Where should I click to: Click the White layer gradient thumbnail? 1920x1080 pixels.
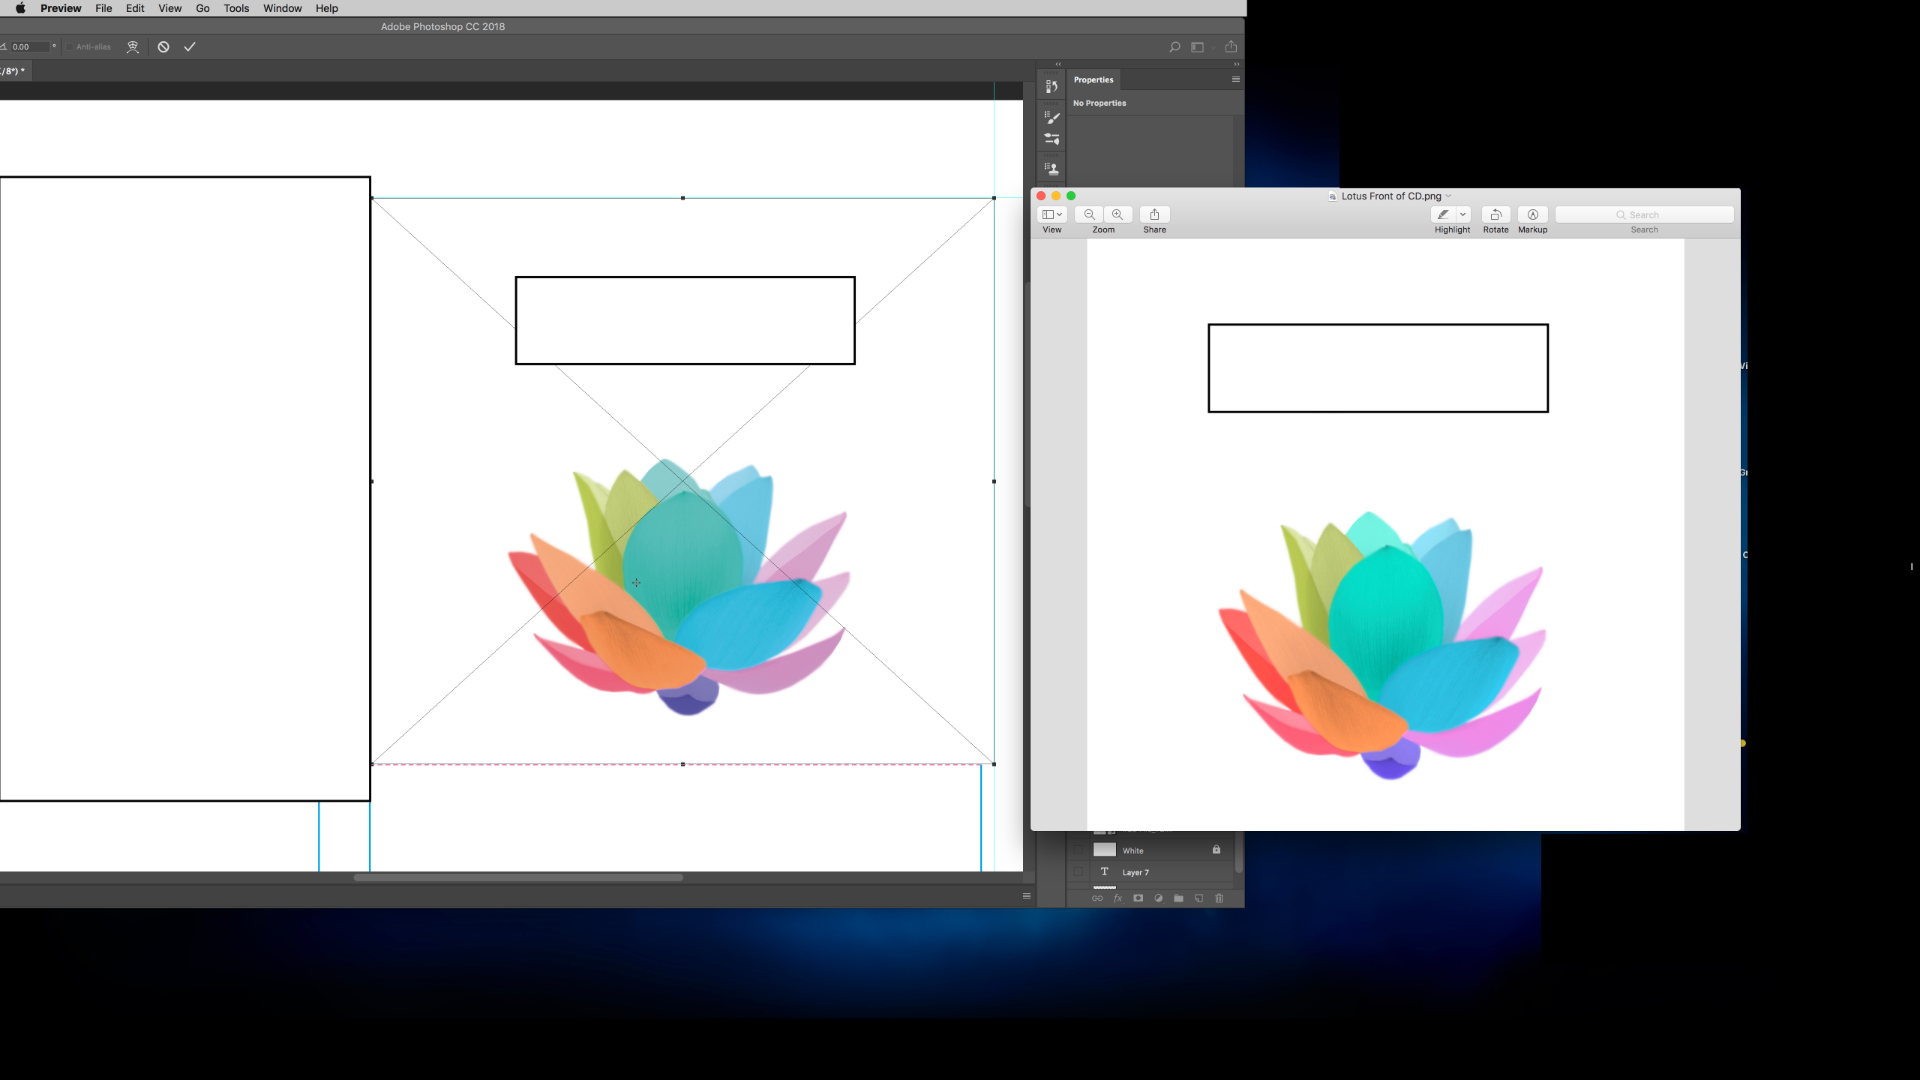click(x=1104, y=849)
